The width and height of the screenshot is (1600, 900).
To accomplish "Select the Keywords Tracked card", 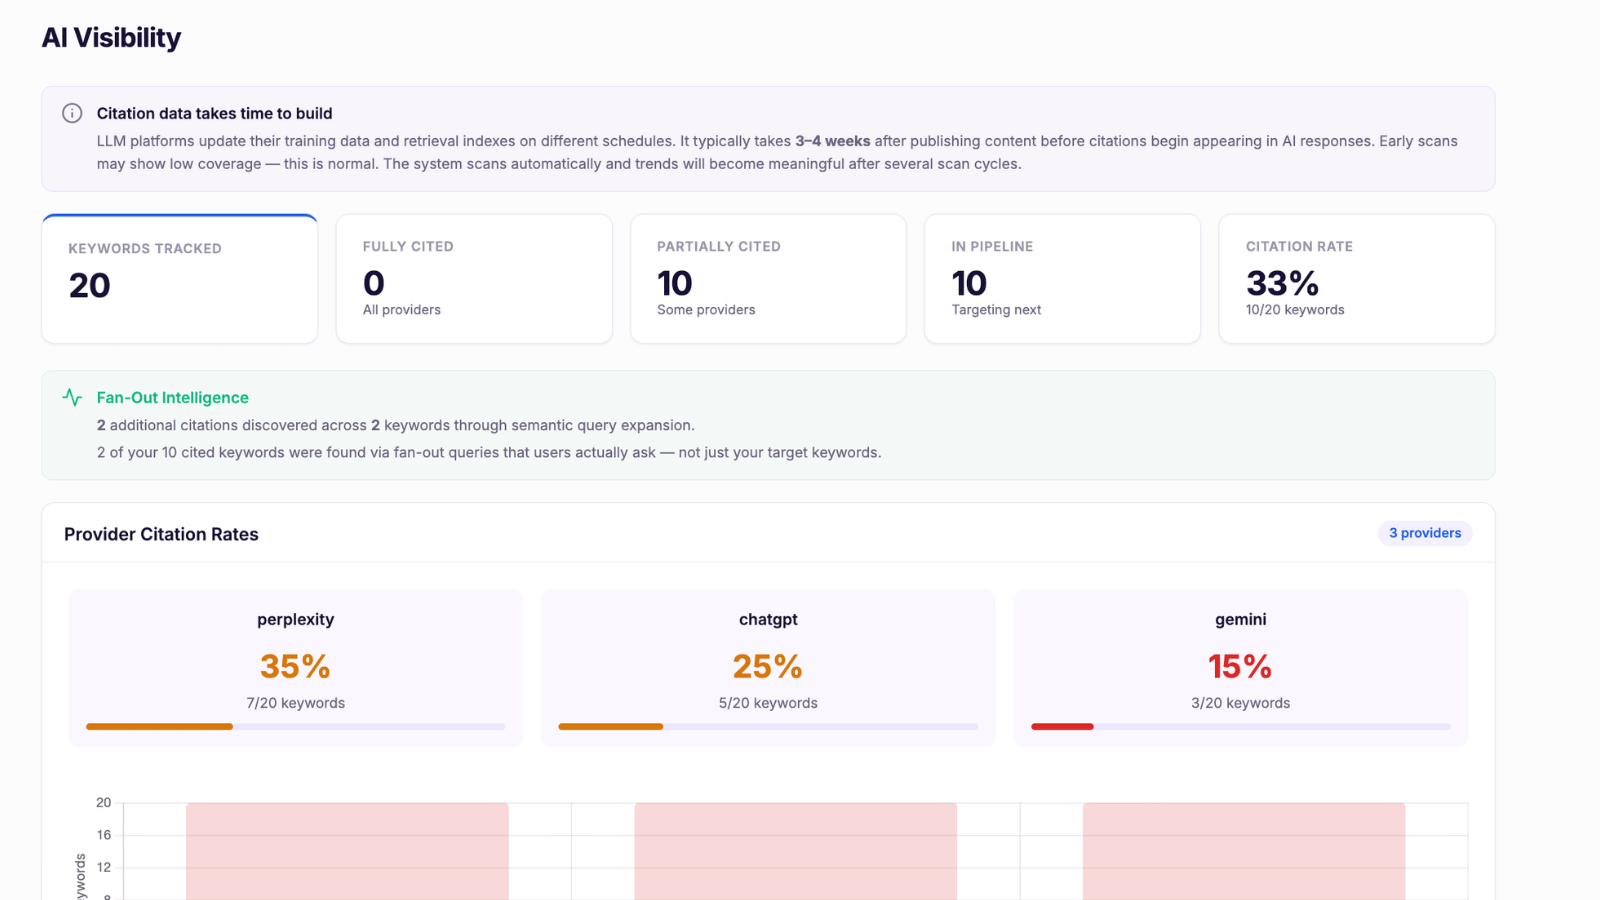I will [180, 279].
